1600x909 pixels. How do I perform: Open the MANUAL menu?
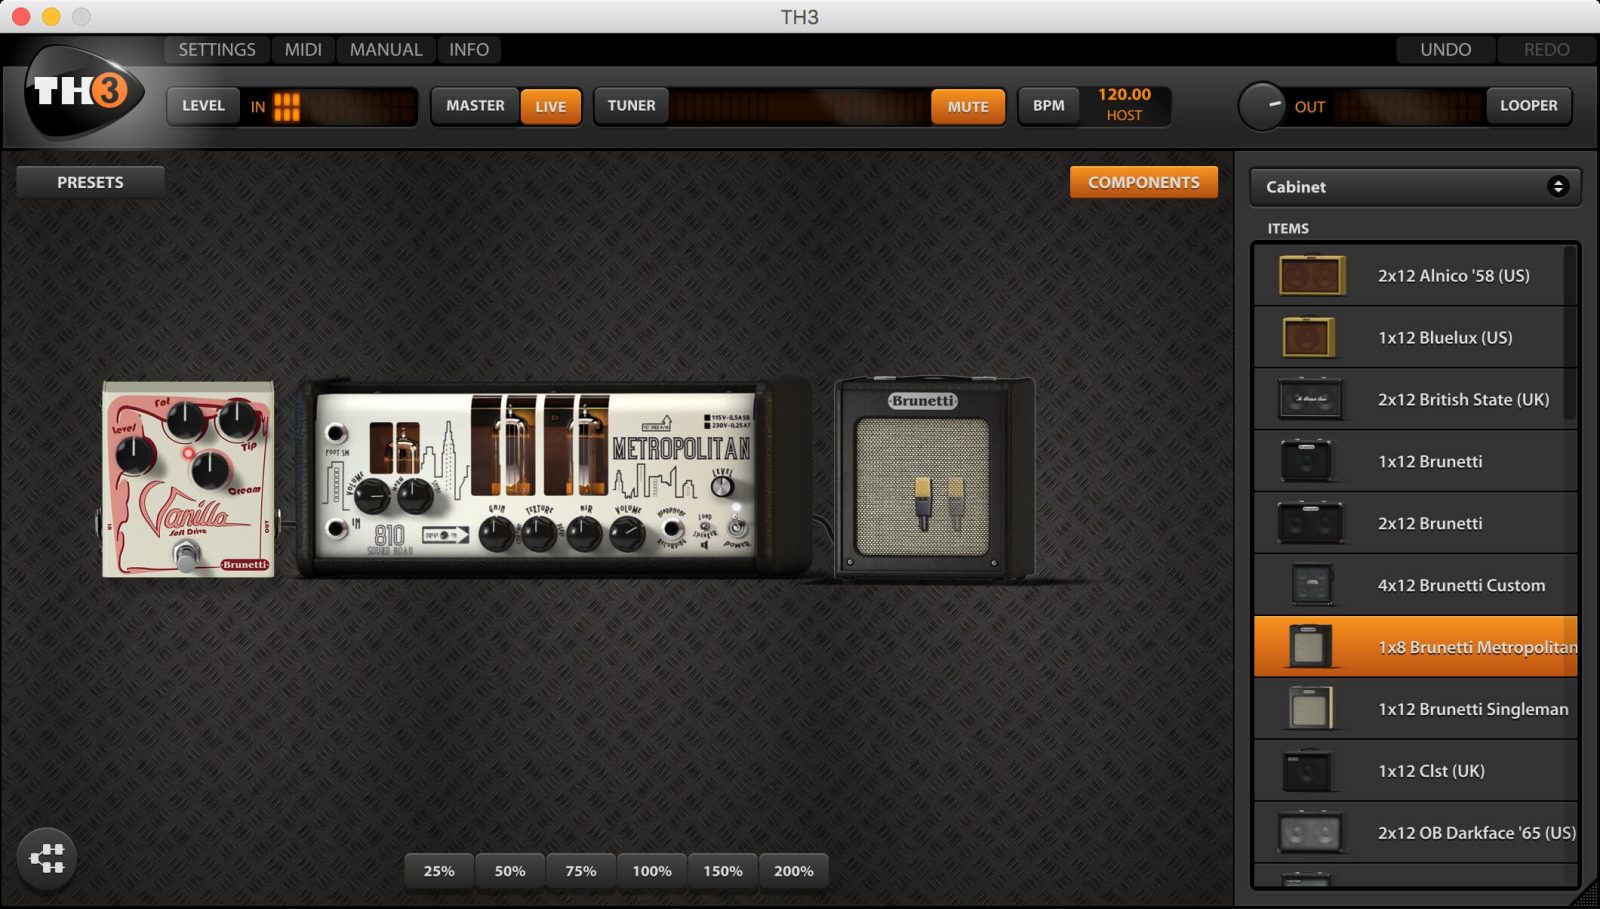(386, 49)
